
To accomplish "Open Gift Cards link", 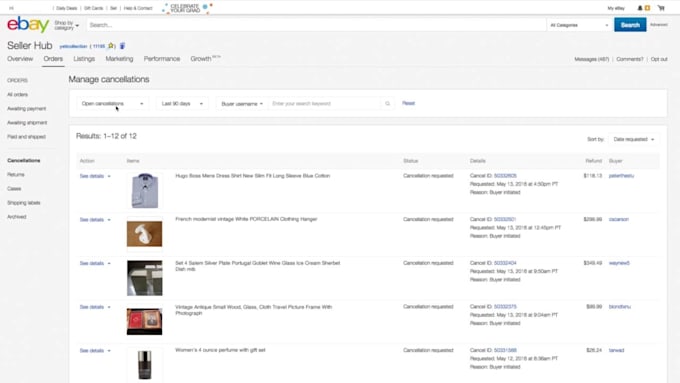I will (x=93, y=8).
